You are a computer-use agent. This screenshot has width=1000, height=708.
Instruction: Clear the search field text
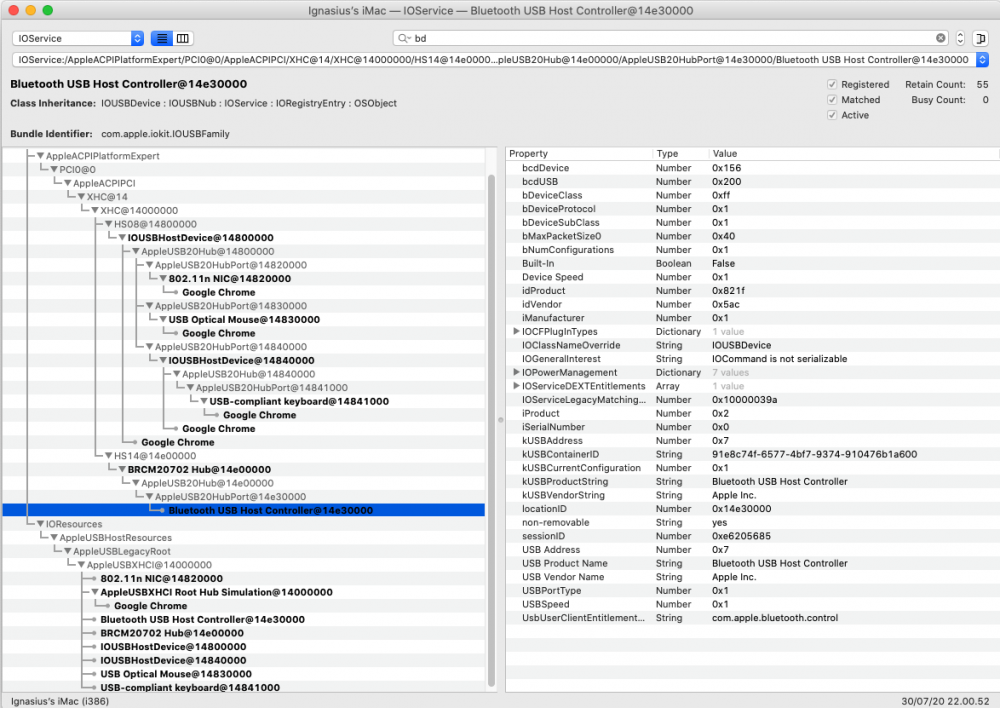(940, 38)
